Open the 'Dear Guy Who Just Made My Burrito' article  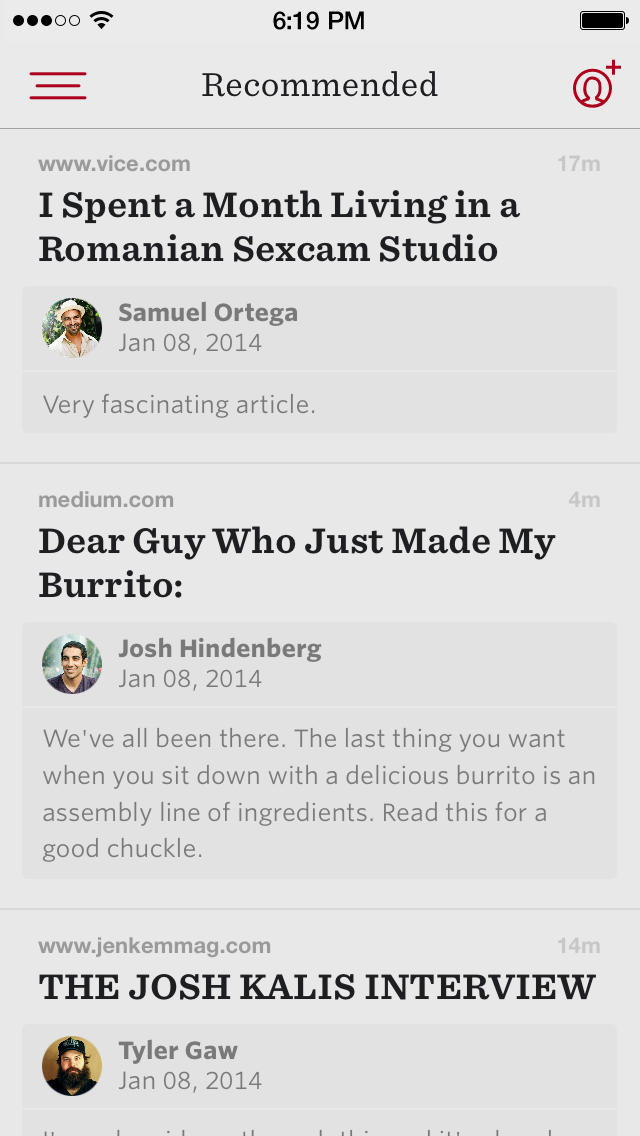[x=296, y=563]
